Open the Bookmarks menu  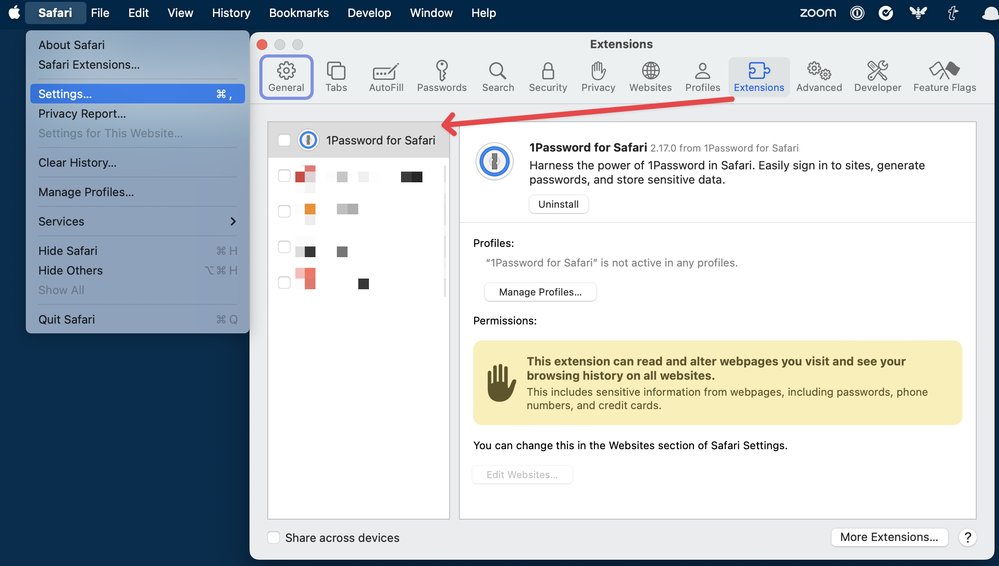[297, 13]
